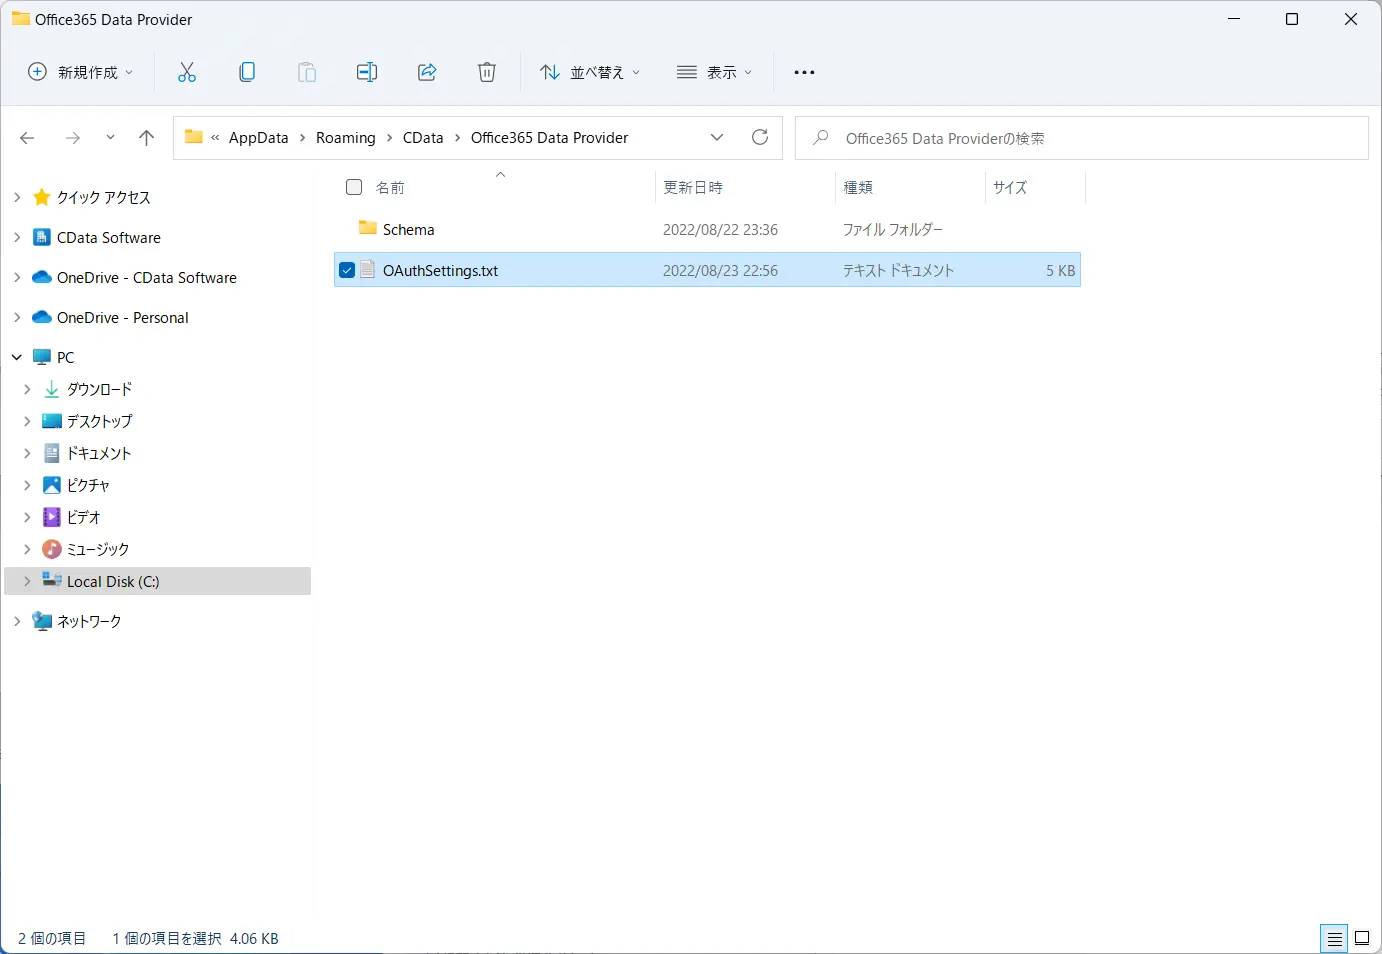Go up one folder level
The height and width of the screenshot is (954, 1382).
146,138
